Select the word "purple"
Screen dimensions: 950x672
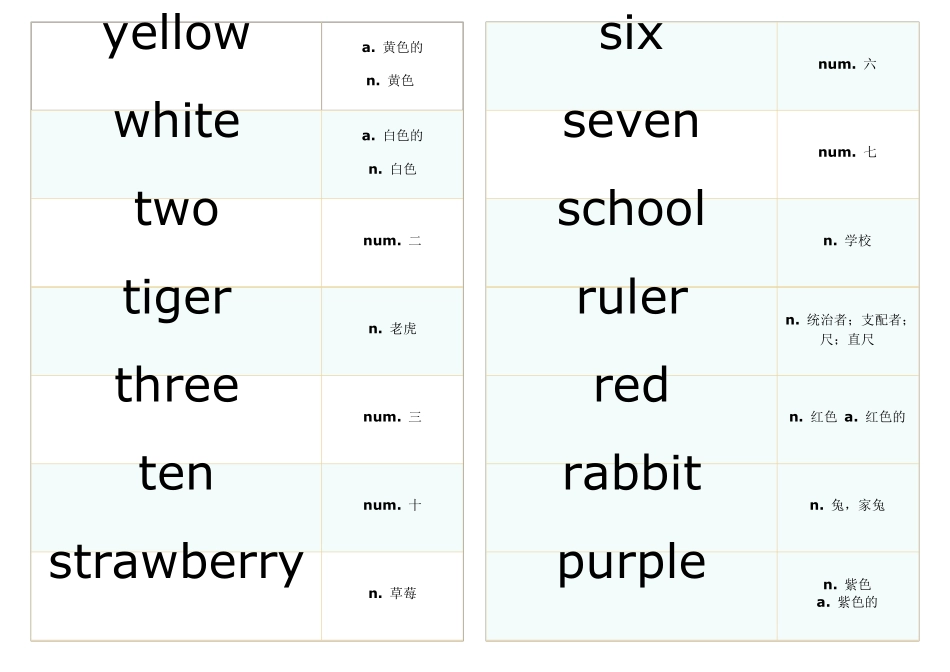click(631, 562)
